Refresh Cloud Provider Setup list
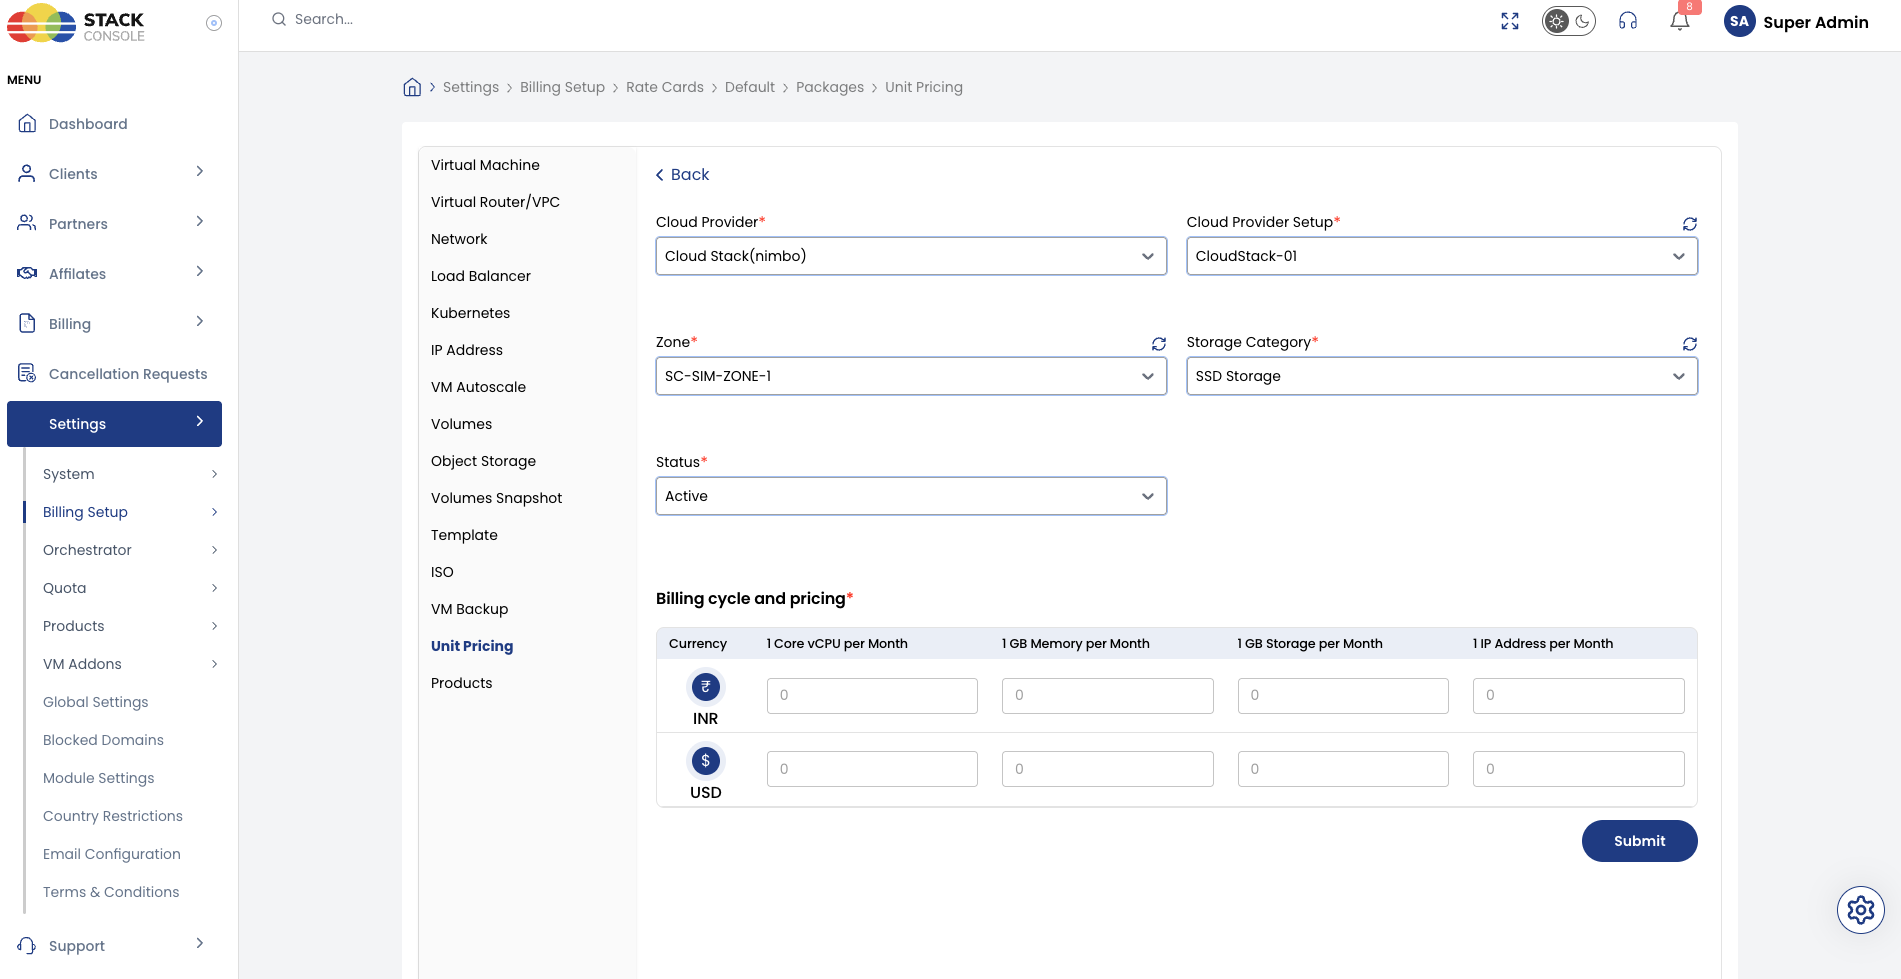Viewport: 1901px width, 979px height. point(1690,224)
